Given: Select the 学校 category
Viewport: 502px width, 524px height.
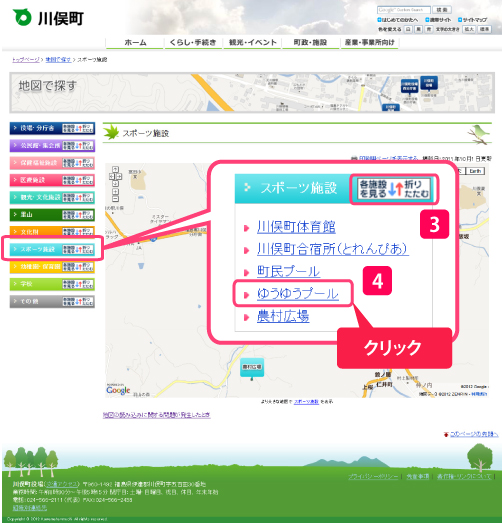Looking at the screenshot, I should 36,284.
